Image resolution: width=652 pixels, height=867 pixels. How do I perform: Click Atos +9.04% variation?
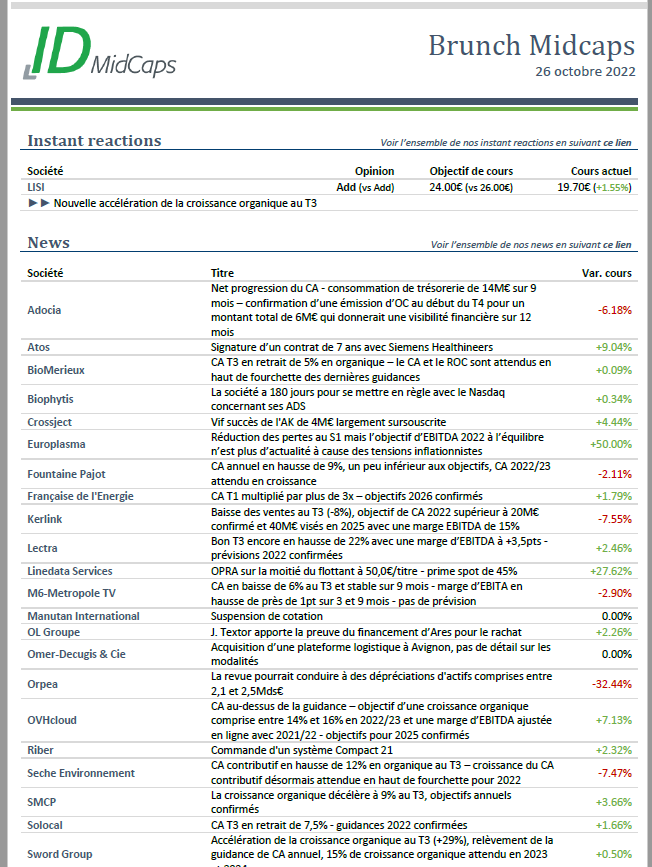click(x=613, y=347)
